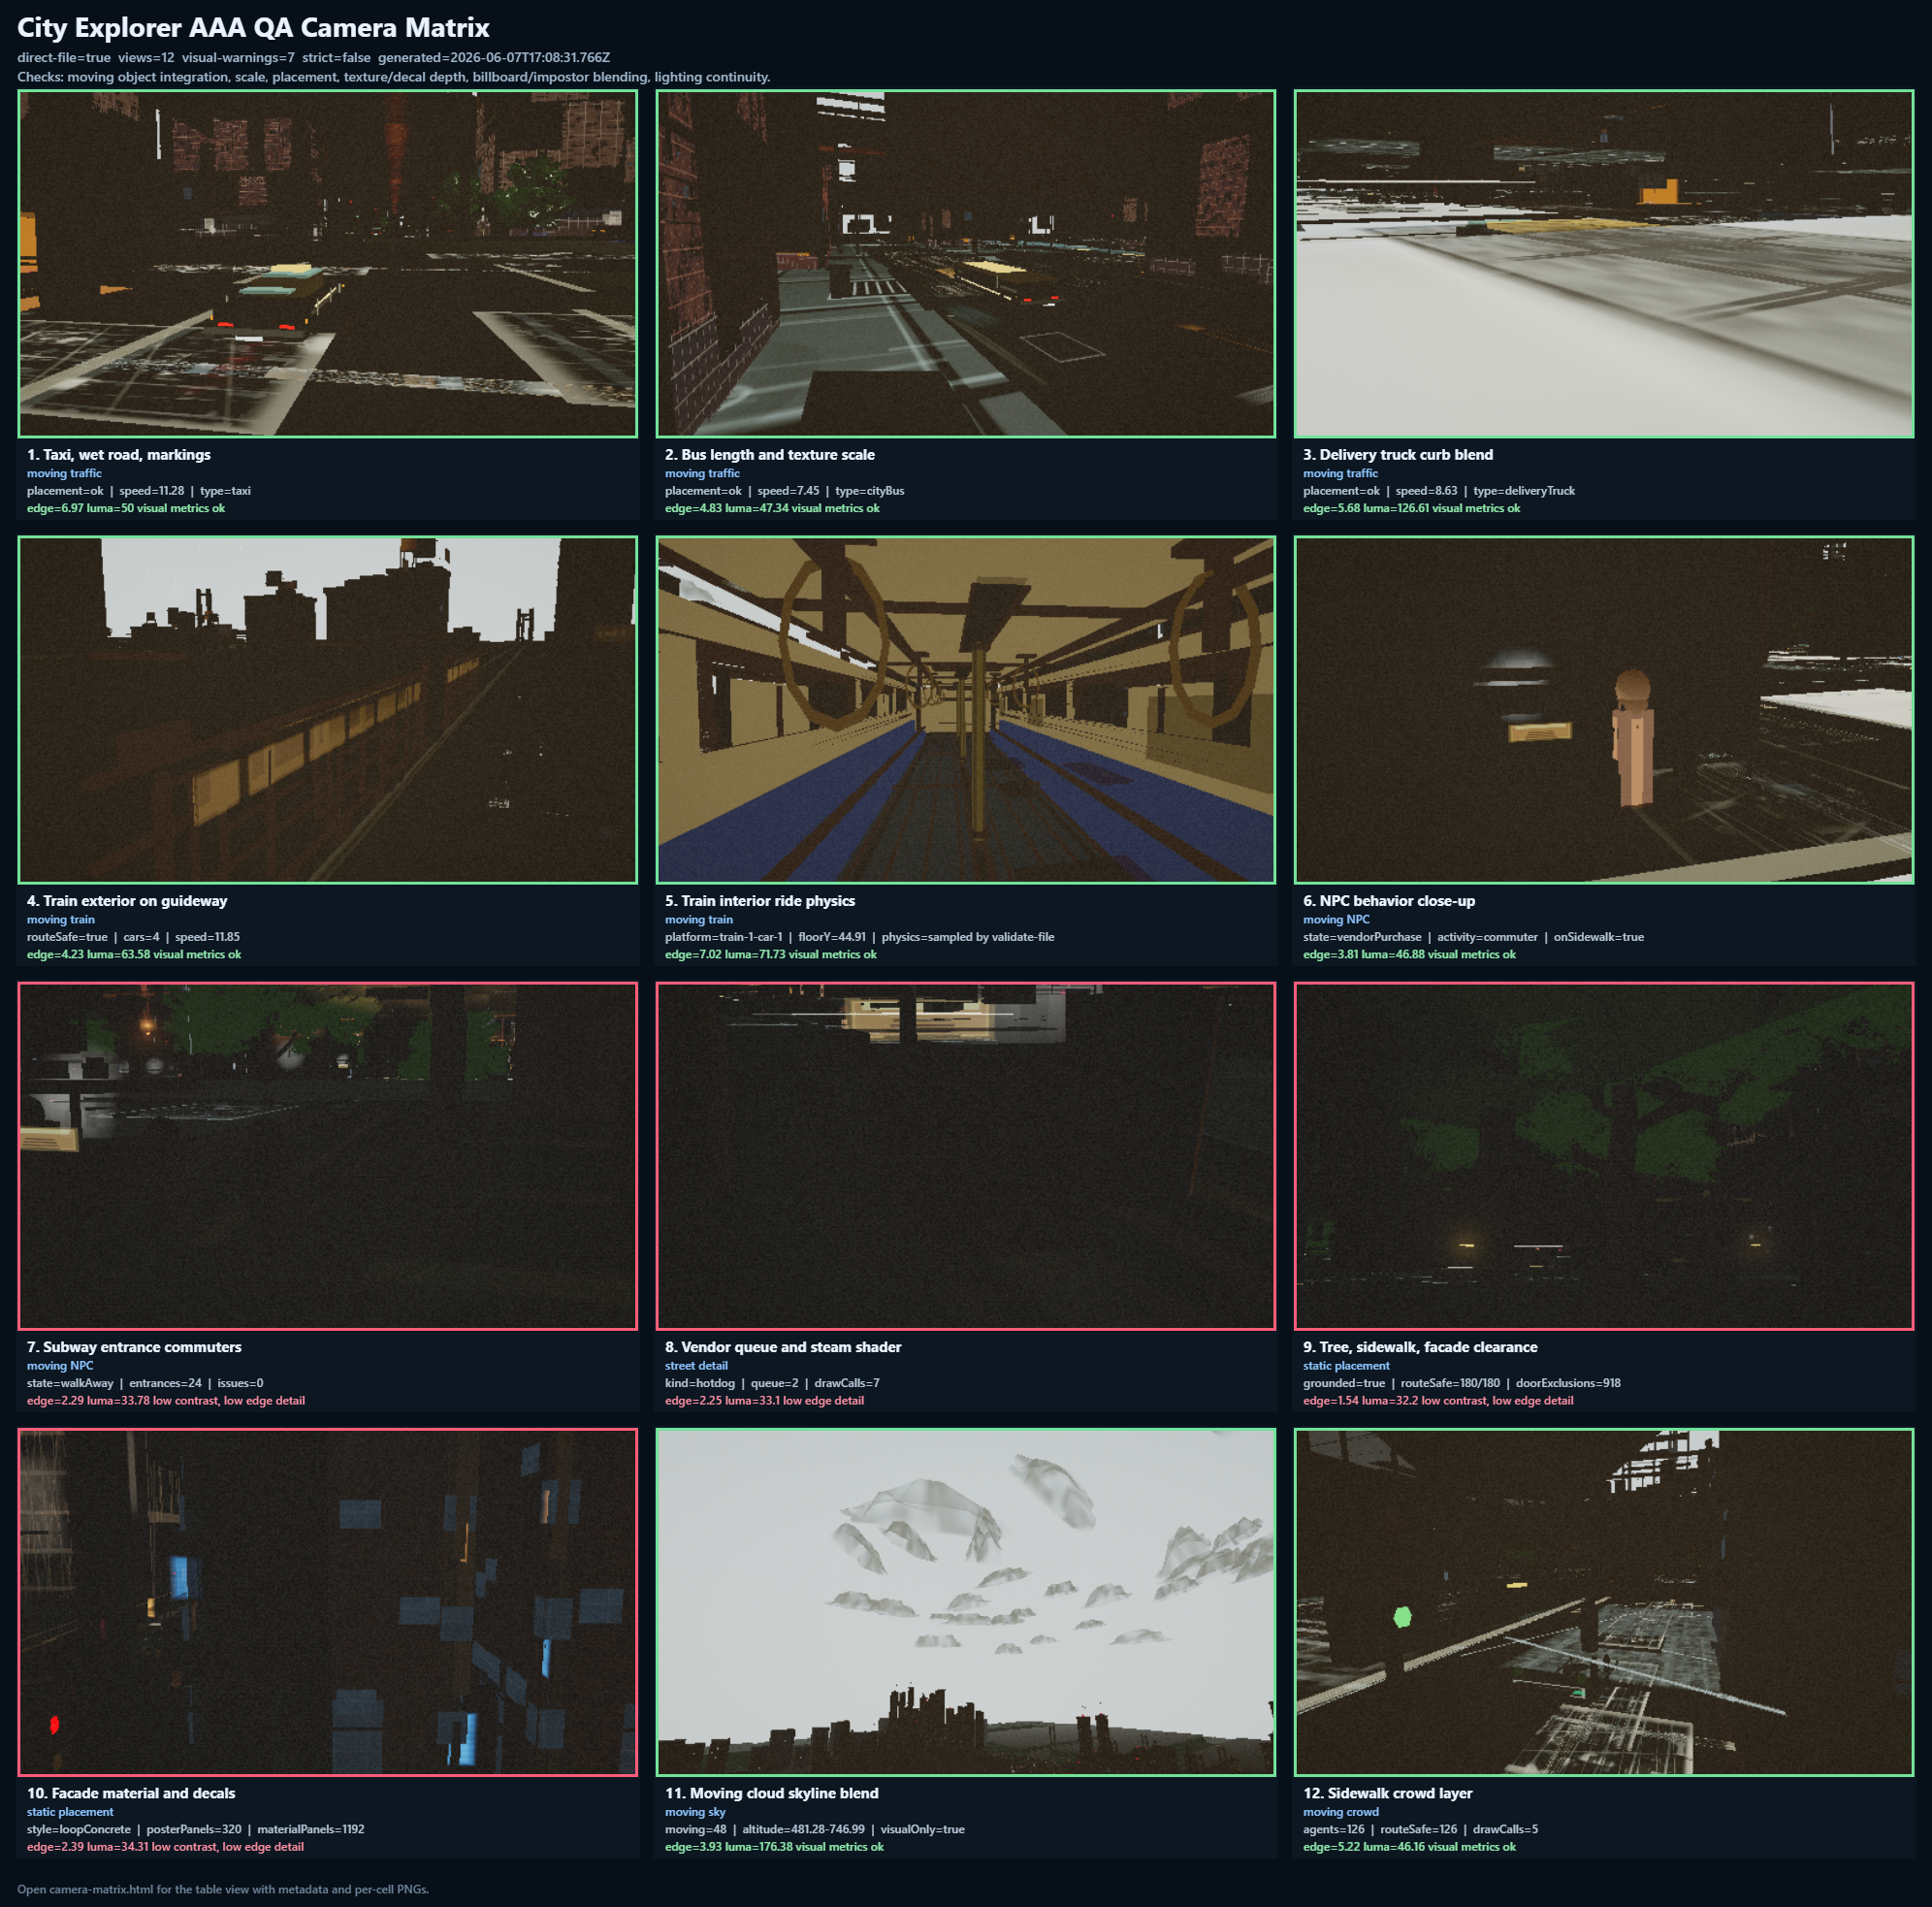Viewport: 1932px width, 1907px height.
Task: Click the title '3. Delivery truck curb blend'
Action: click(1398, 455)
